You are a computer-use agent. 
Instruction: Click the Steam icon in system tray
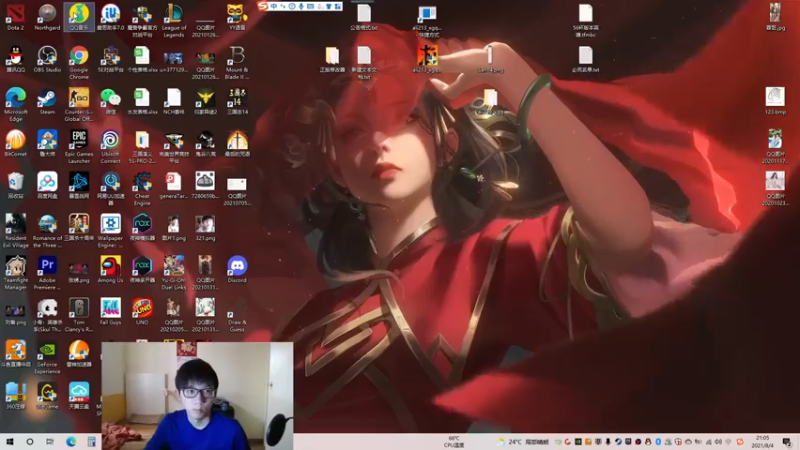click(618, 442)
